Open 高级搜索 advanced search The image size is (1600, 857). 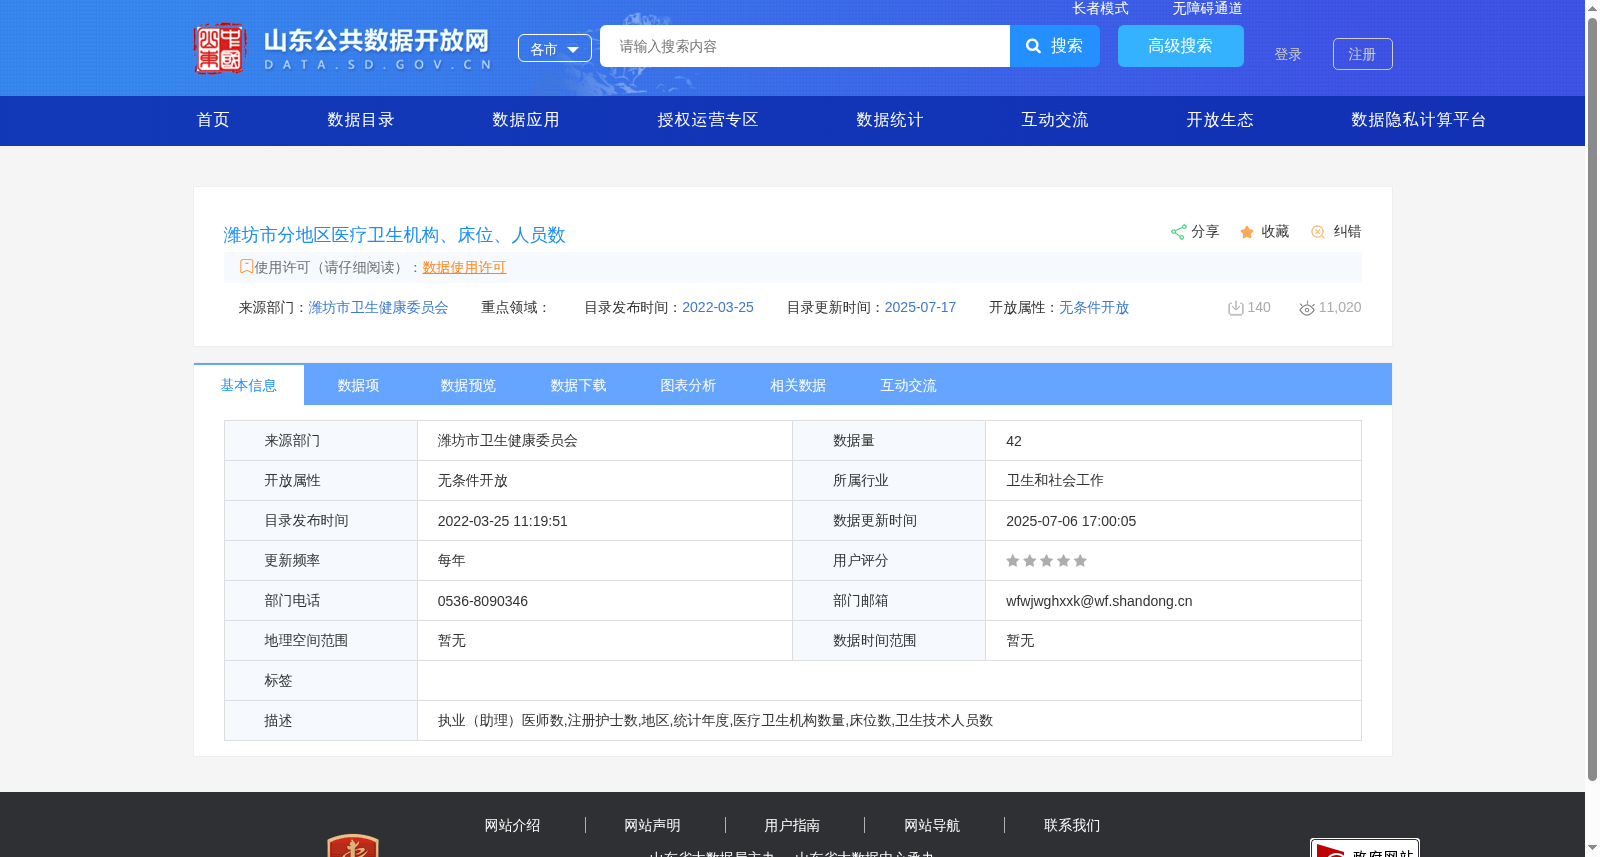(1181, 46)
